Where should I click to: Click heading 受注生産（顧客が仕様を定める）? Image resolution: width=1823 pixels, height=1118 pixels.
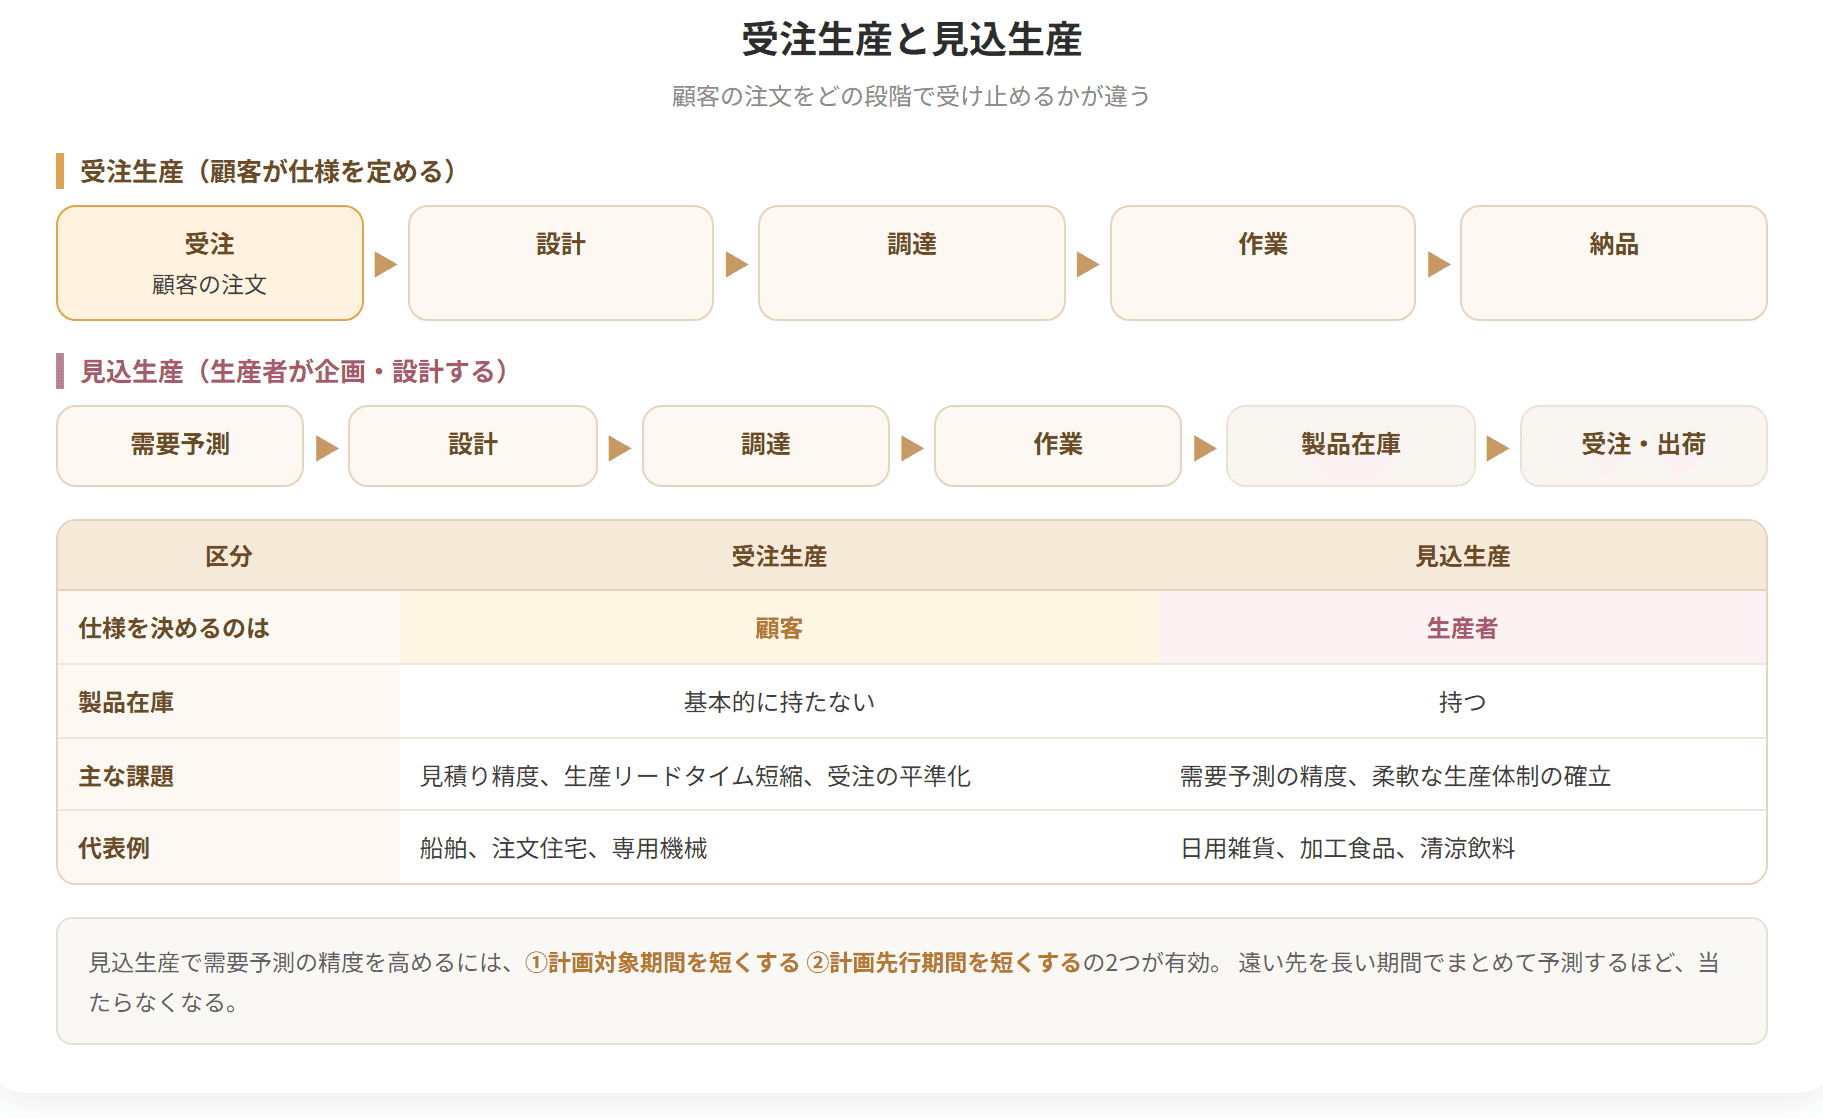[268, 171]
